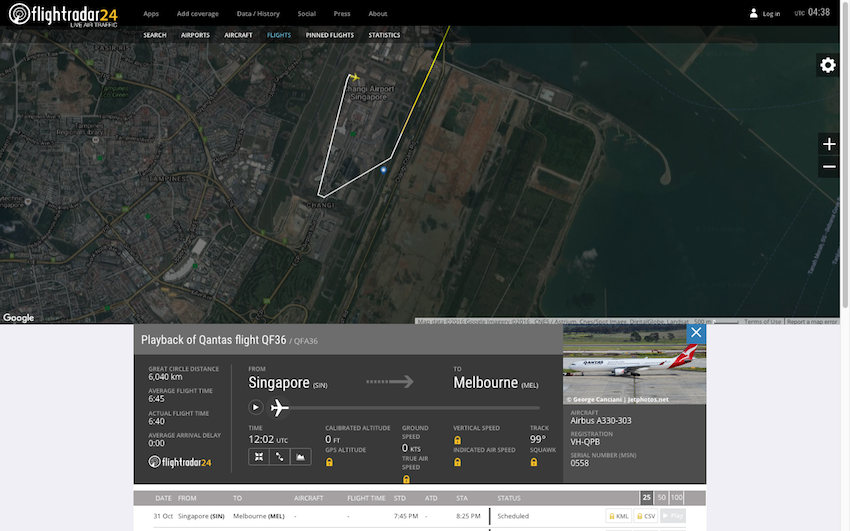Click the Changi Airport Singapore map label

pyautogui.click(x=369, y=93)
